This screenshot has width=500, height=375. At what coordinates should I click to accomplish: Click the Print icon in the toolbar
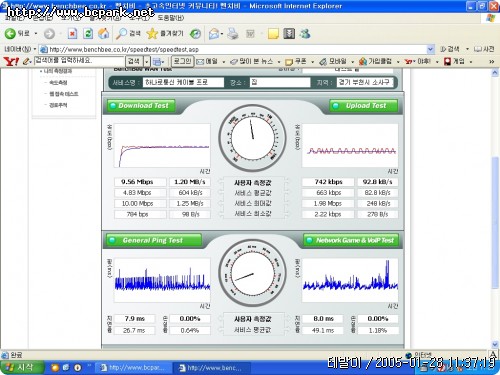click(233, 33)
